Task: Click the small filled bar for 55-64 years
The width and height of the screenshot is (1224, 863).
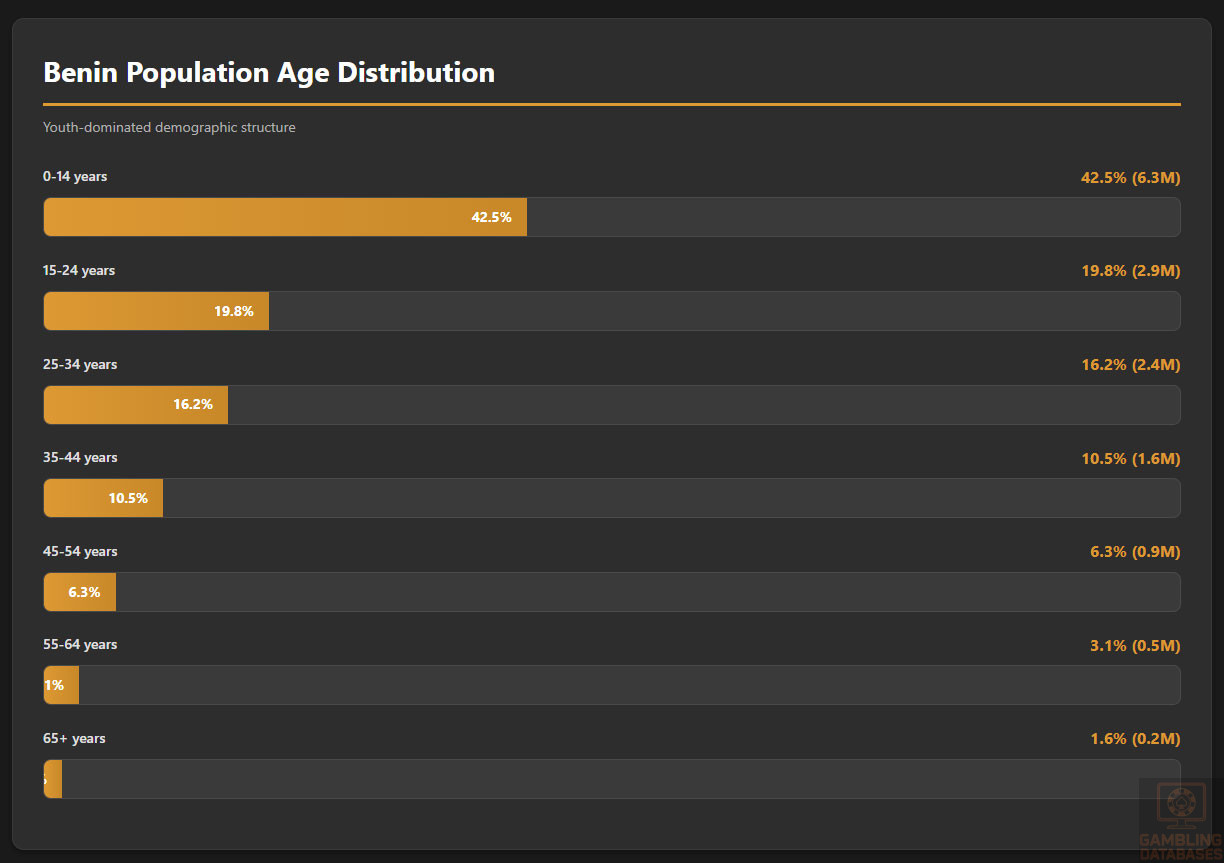Action: click(x=61, y=685)
